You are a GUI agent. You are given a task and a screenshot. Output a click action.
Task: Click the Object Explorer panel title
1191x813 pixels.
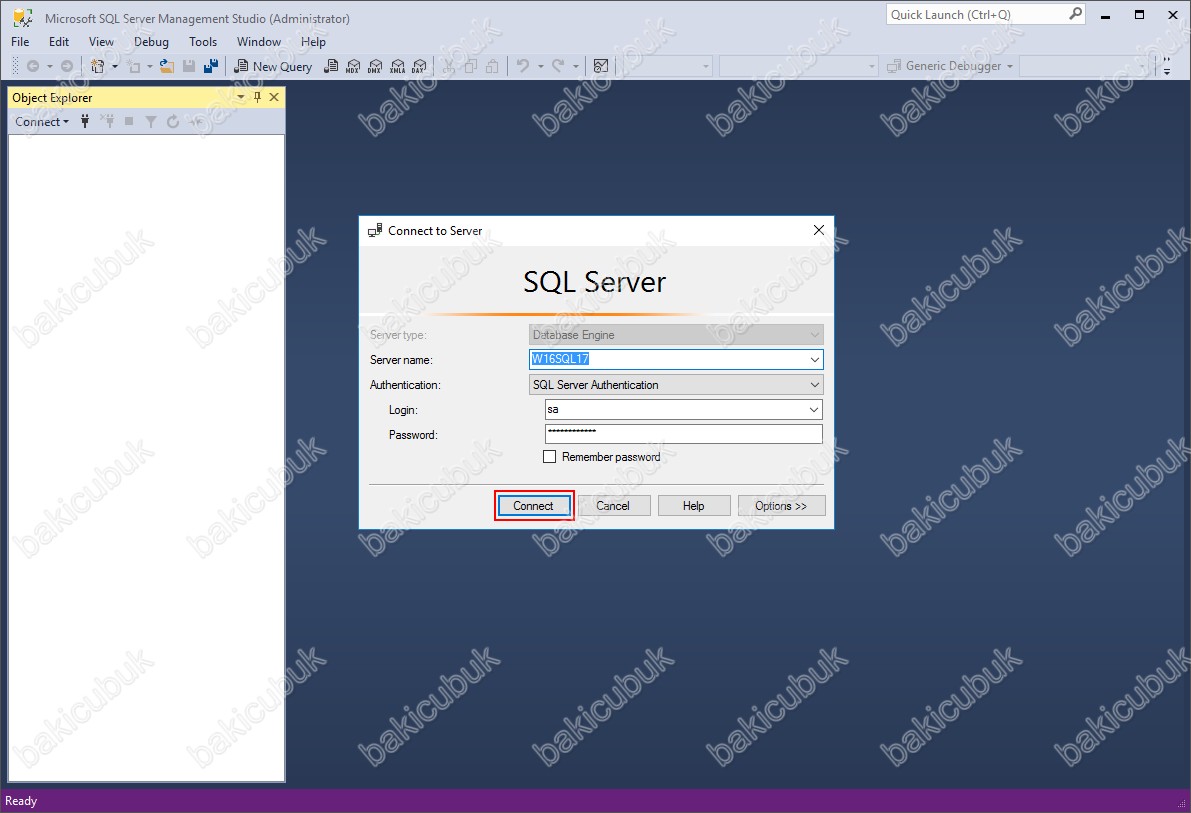52,97
